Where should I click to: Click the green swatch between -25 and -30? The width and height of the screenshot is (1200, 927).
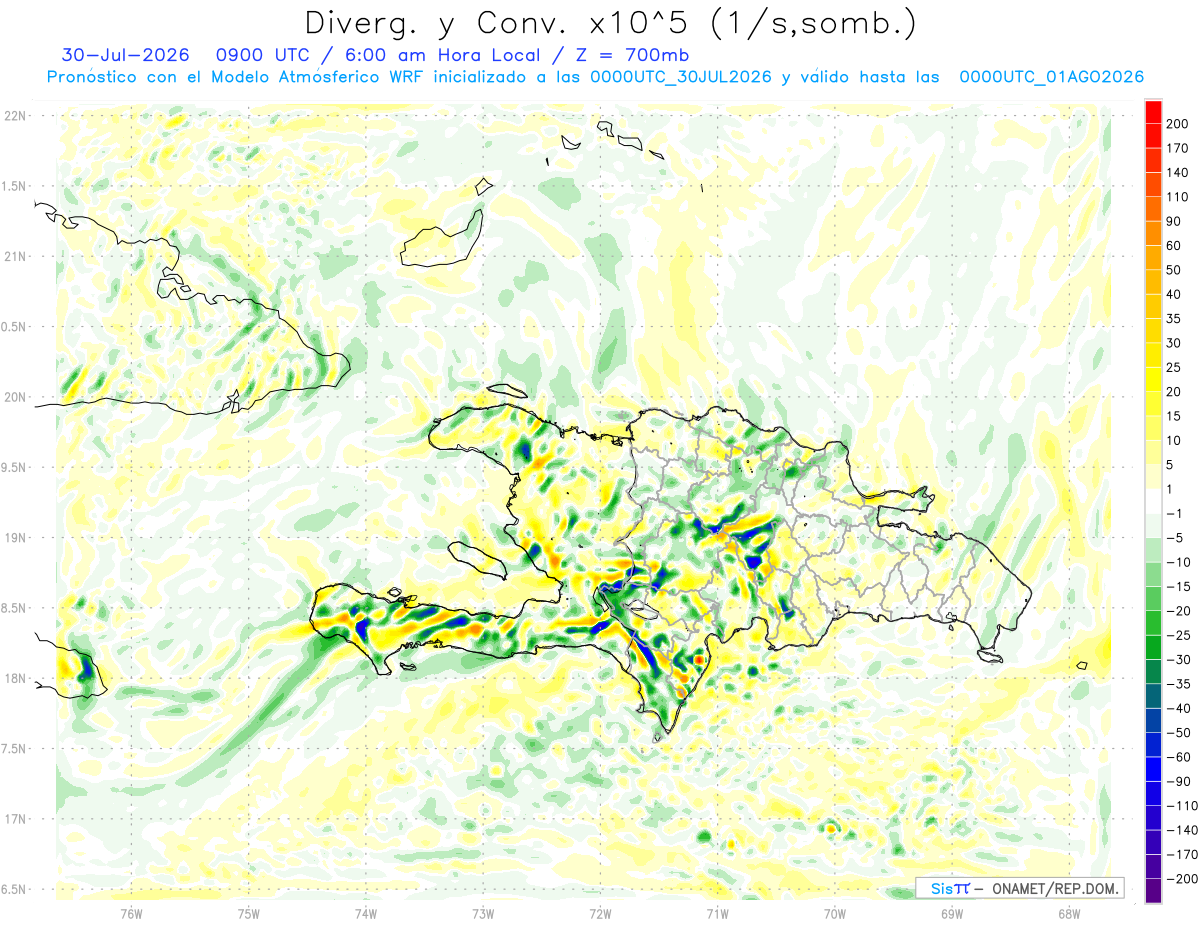(1153, 647)
